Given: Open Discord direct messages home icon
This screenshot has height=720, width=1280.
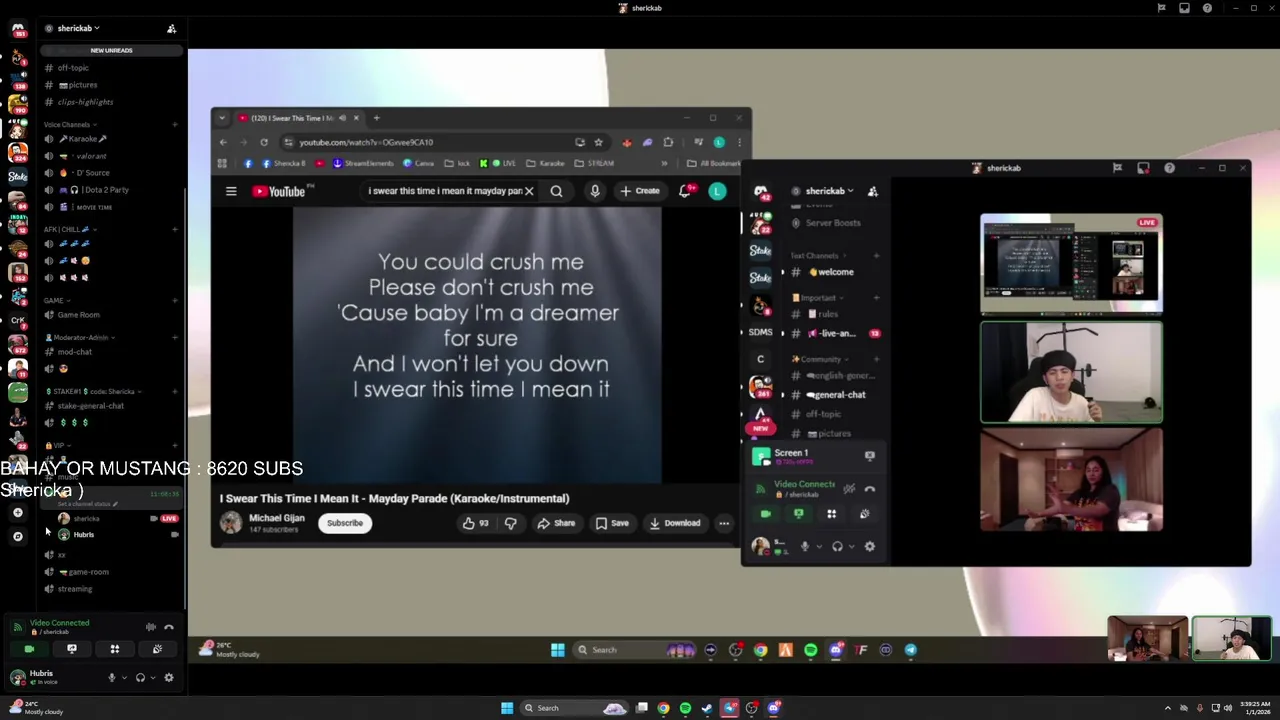Looking at the screenshot, I should click(x=18, y=30).
